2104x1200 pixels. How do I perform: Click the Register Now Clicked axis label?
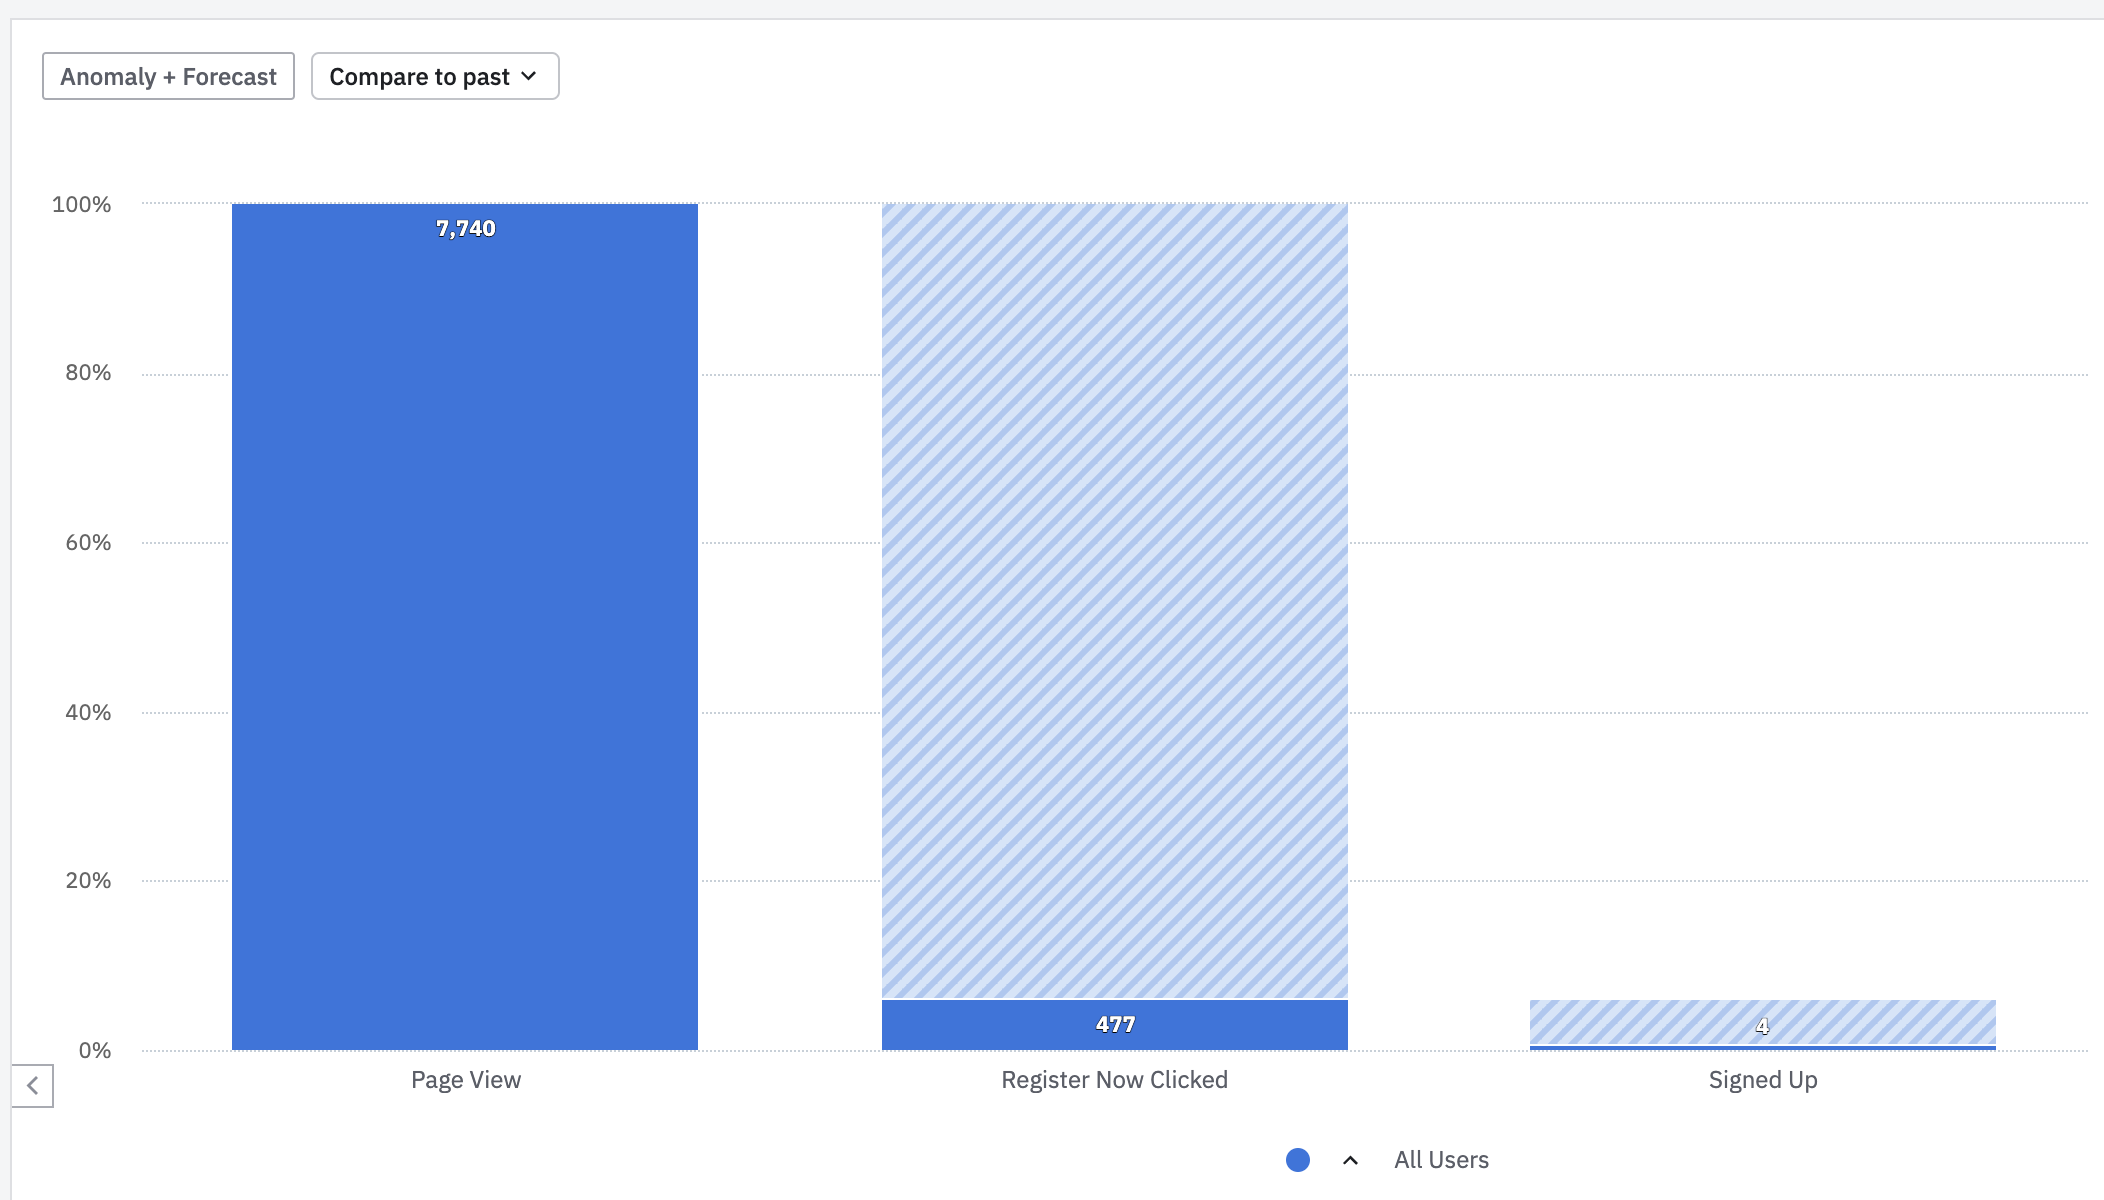[1114, 1080]
